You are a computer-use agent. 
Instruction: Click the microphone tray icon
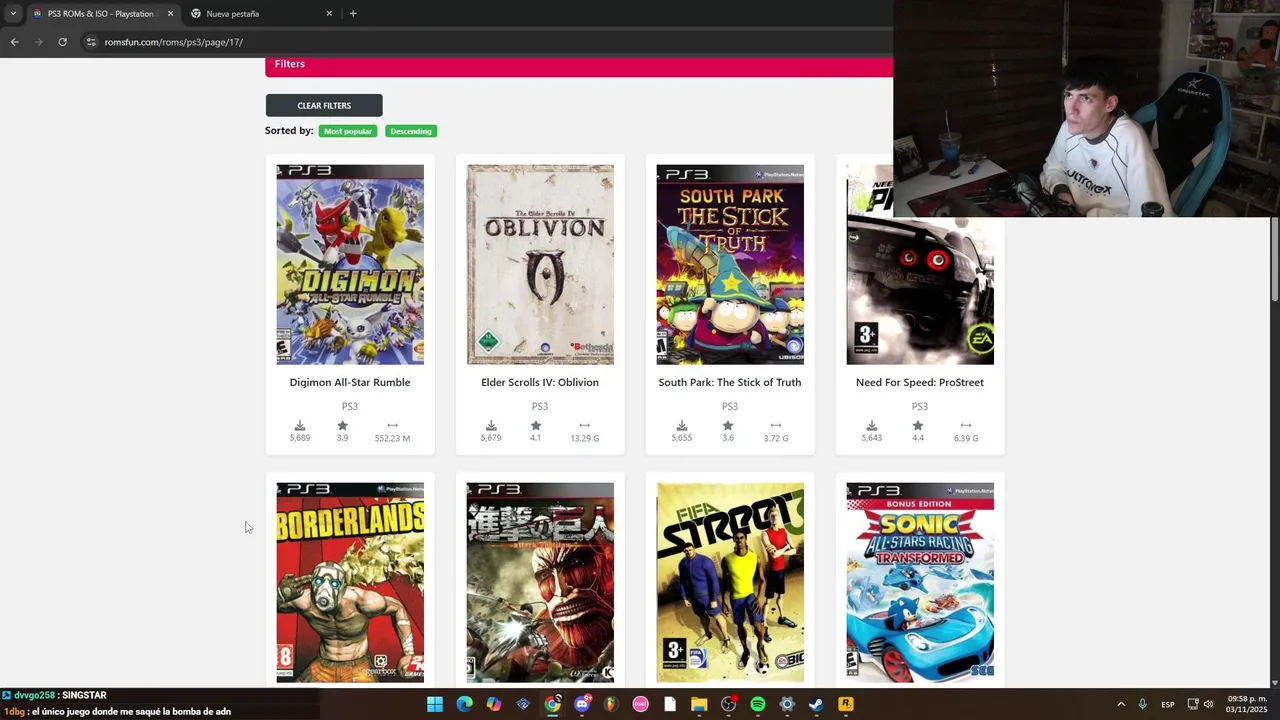pyautogui.click(x=1142, y=704)
